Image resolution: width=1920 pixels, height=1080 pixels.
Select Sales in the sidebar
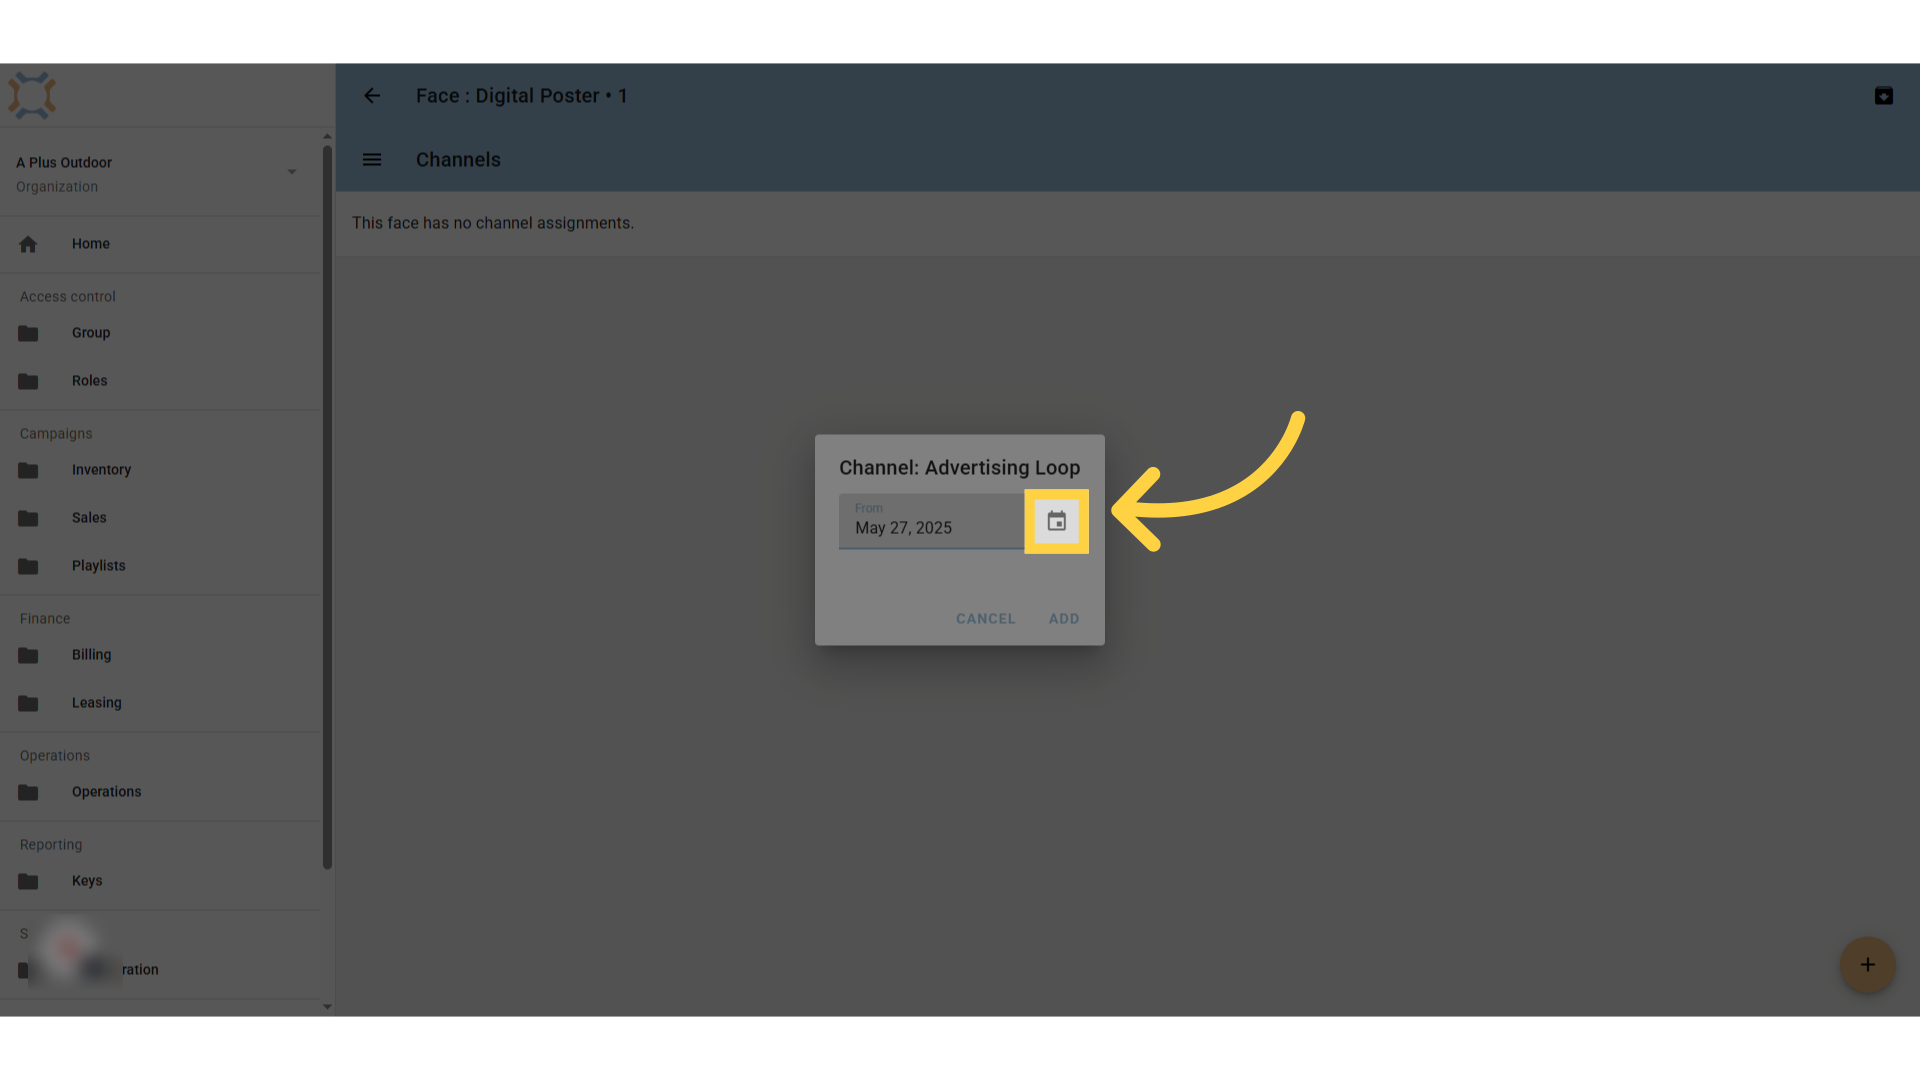click(x=160, y=518)
